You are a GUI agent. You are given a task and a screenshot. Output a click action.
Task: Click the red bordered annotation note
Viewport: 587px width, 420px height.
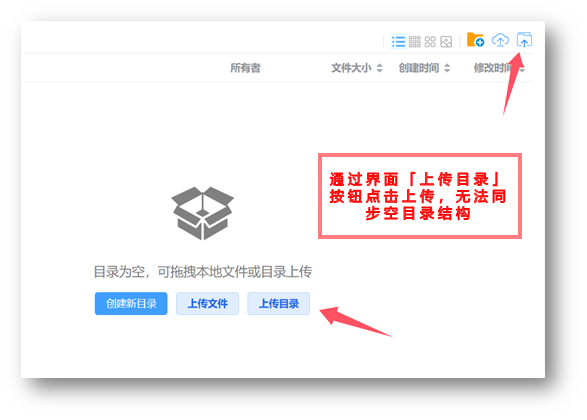[x=420, y=196]
